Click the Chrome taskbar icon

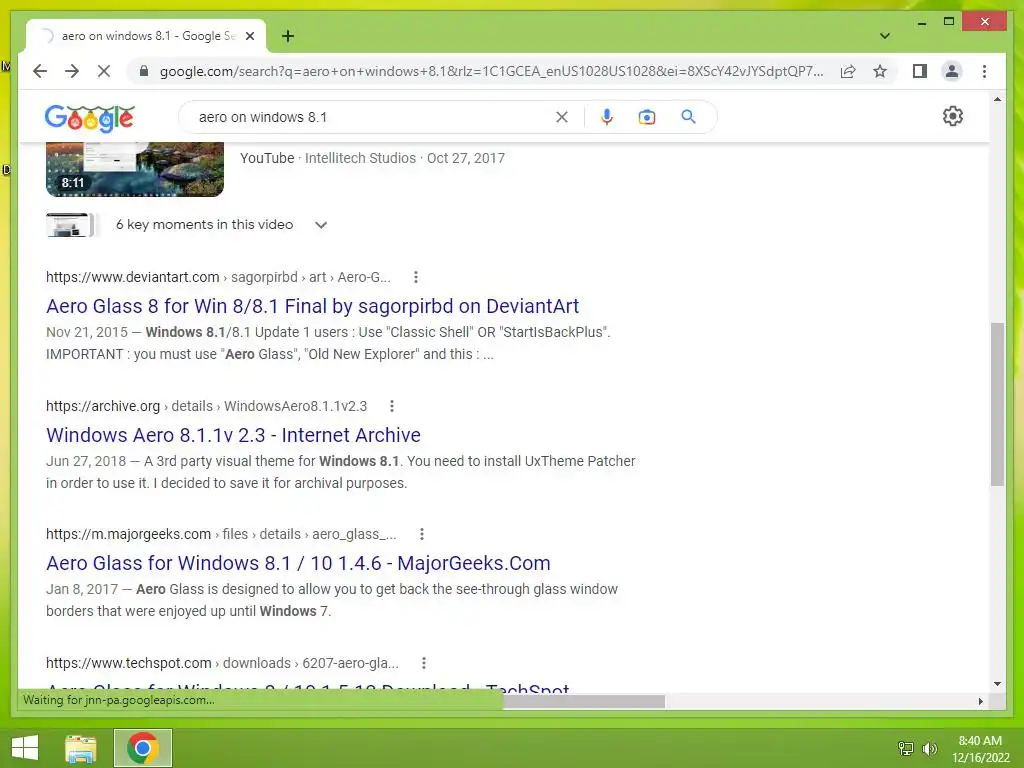click(x=143, y=748)
